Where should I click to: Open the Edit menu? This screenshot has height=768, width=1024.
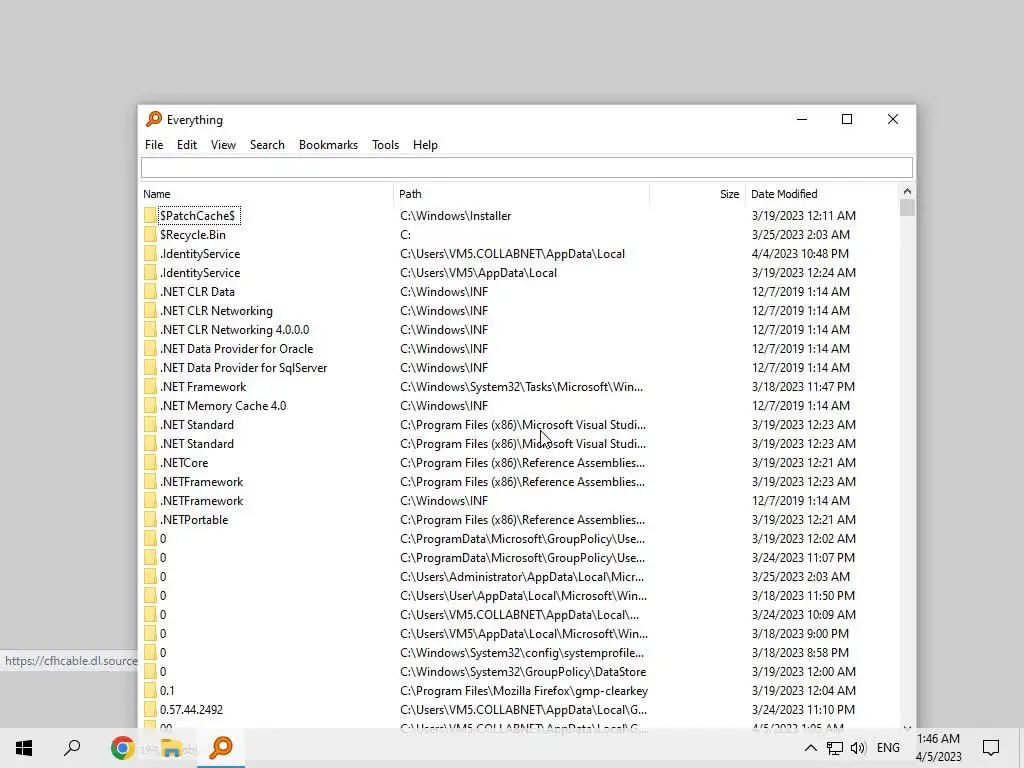[x=187, y=145]
